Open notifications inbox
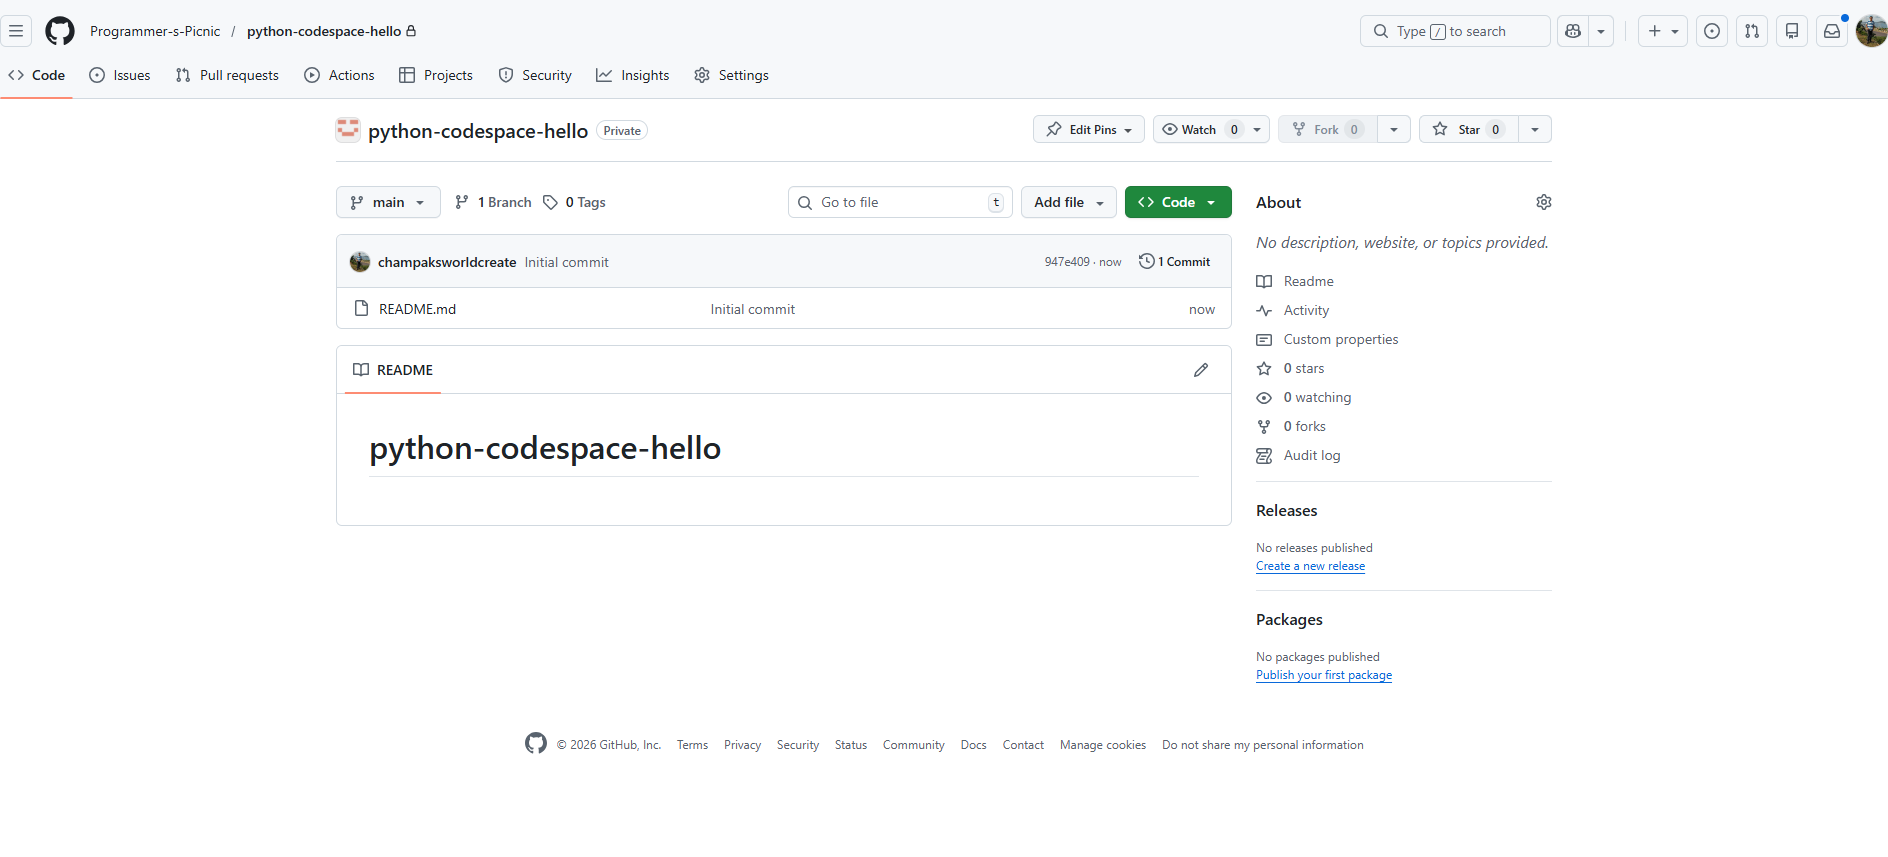 (1832, 31)
